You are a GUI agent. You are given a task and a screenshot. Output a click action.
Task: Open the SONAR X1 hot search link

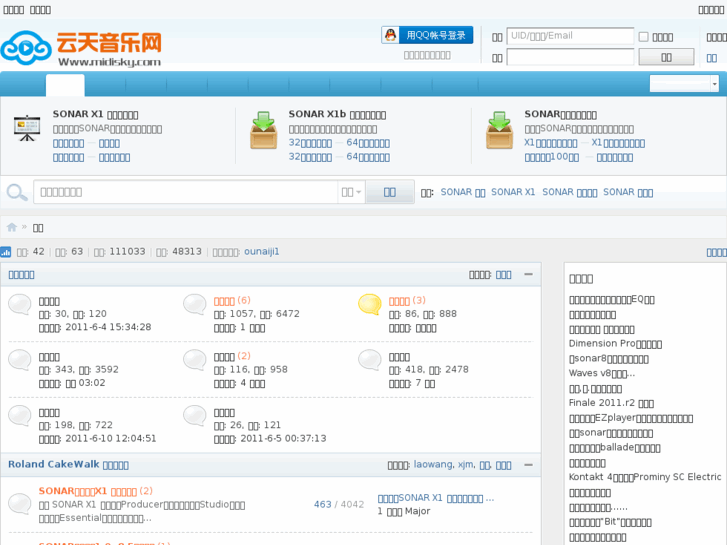pyautogui.click(x=513, y=192)
